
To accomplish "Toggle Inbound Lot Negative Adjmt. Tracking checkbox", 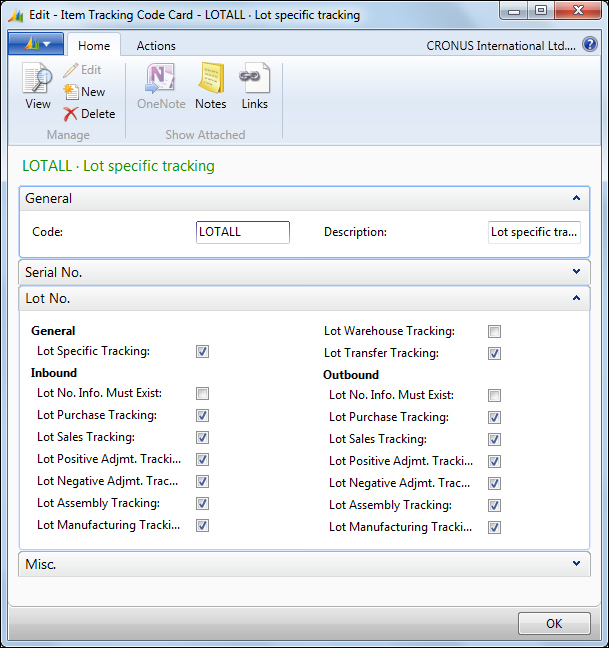I will point(202,481).
